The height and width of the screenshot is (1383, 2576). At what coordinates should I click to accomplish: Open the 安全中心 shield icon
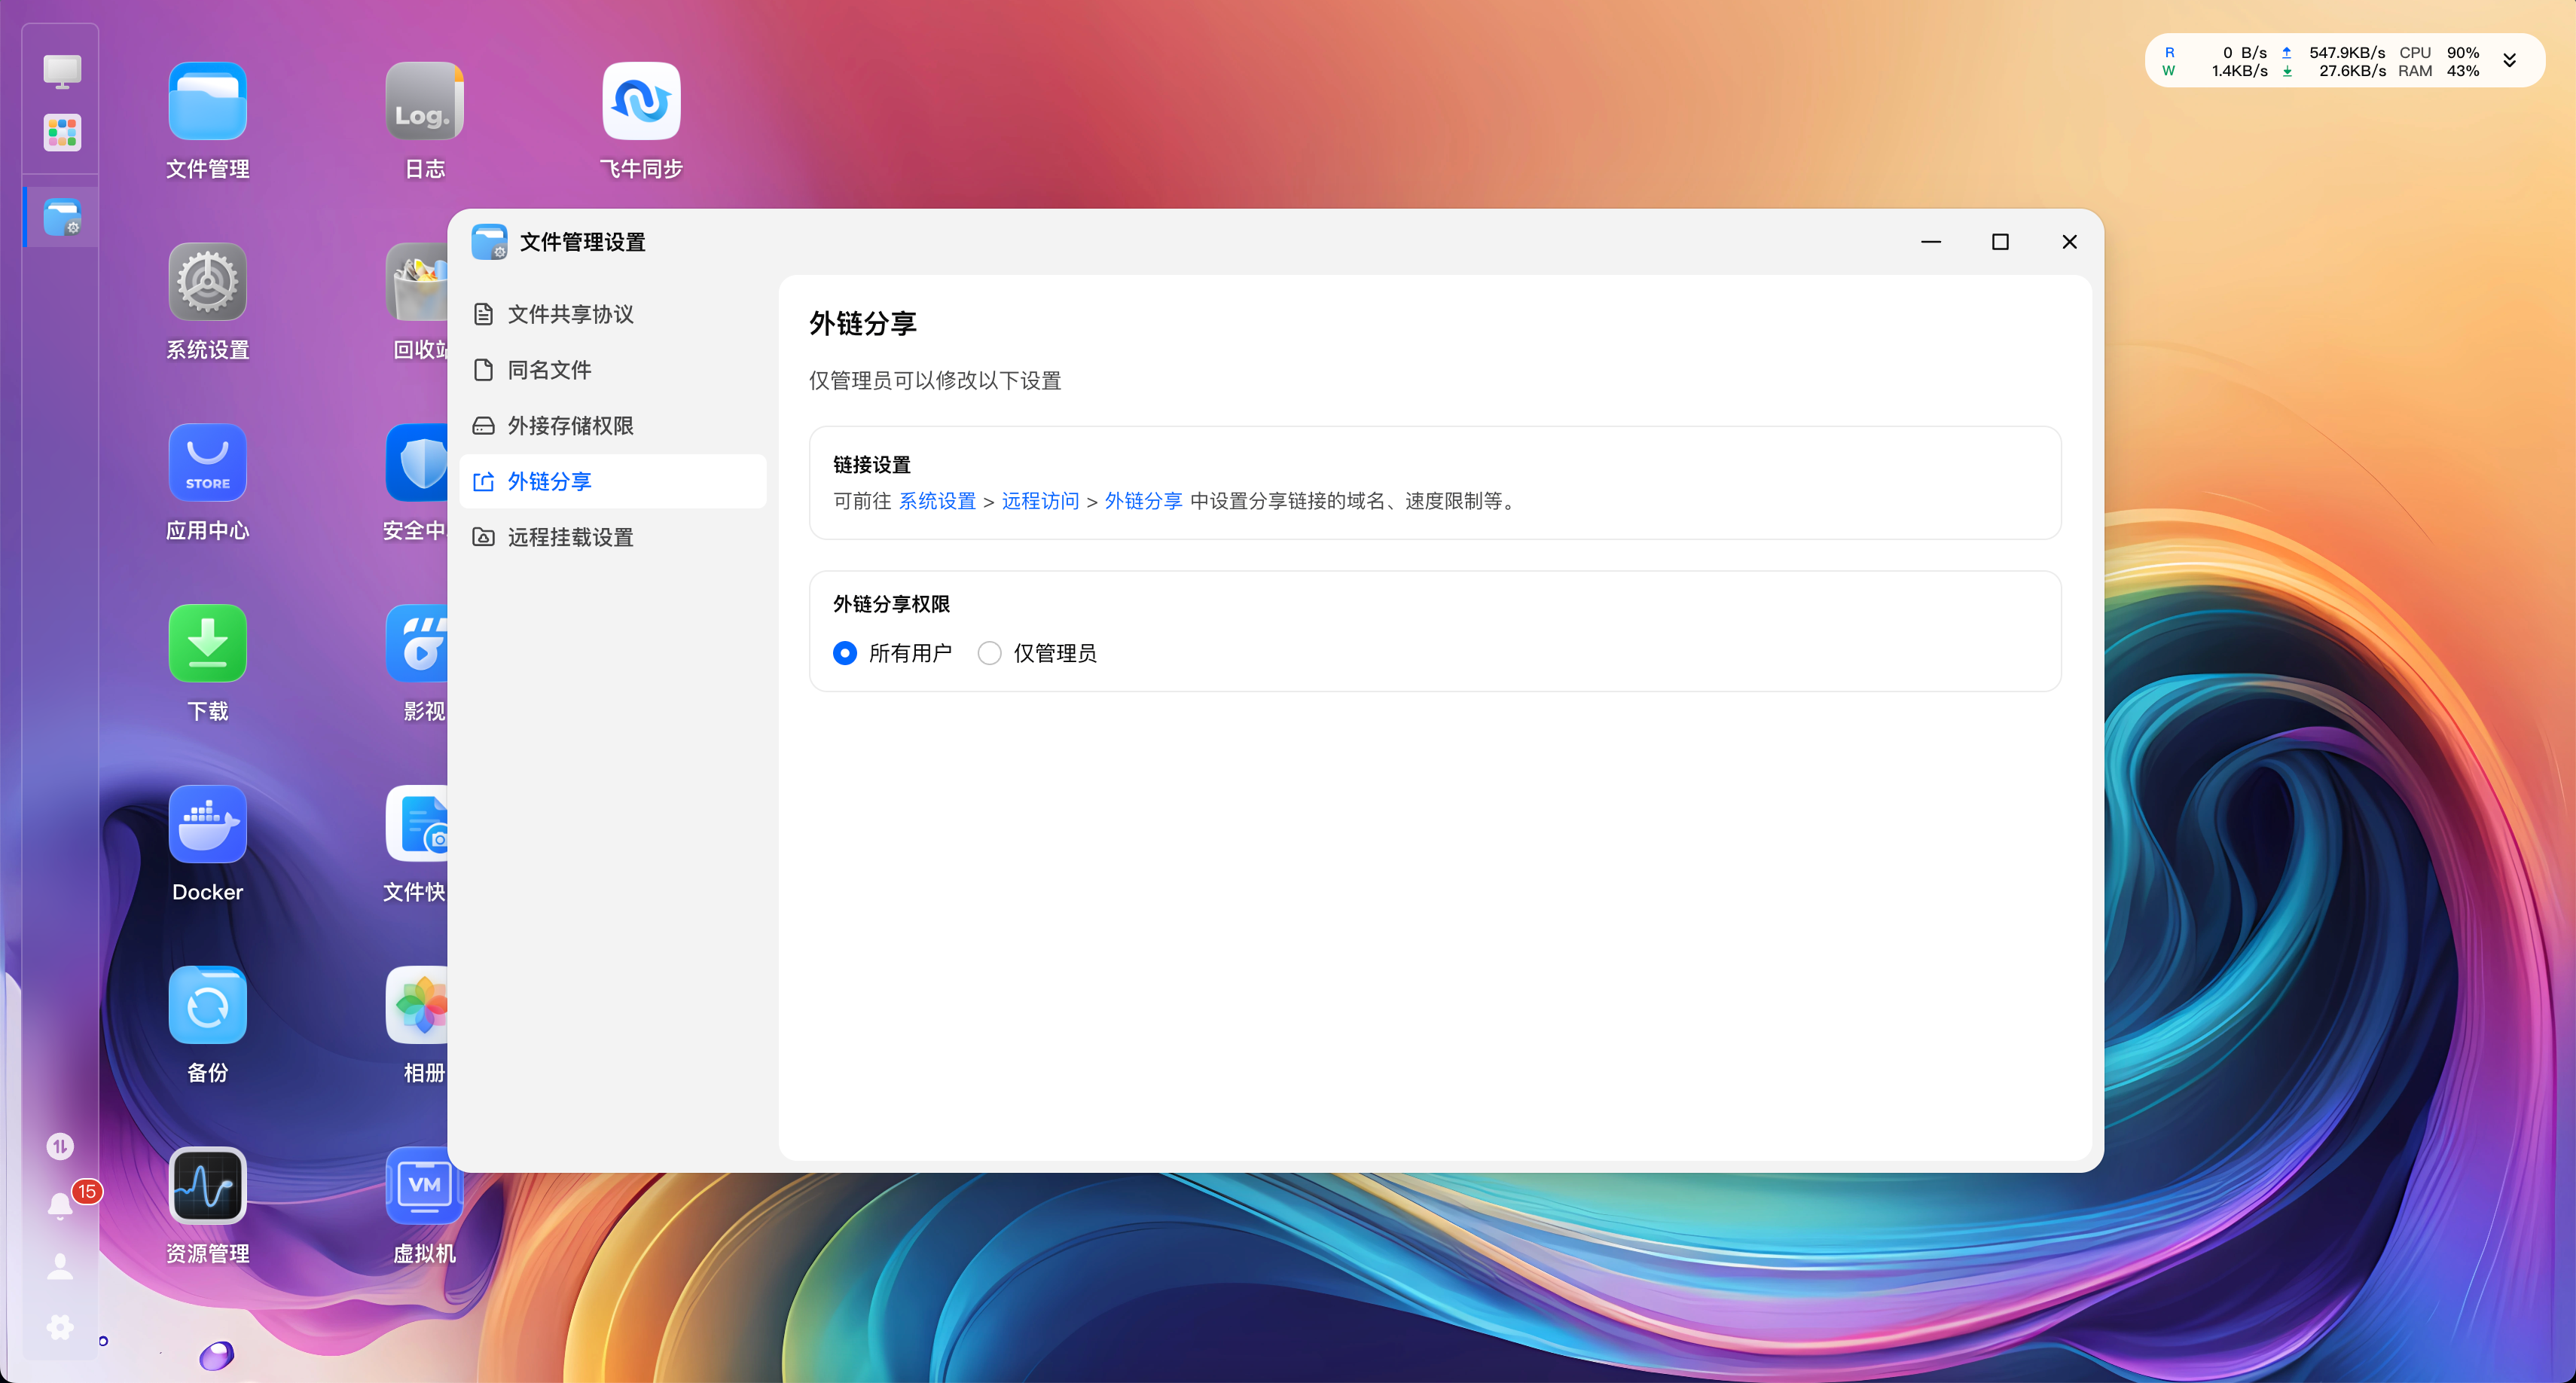point(418,463)
